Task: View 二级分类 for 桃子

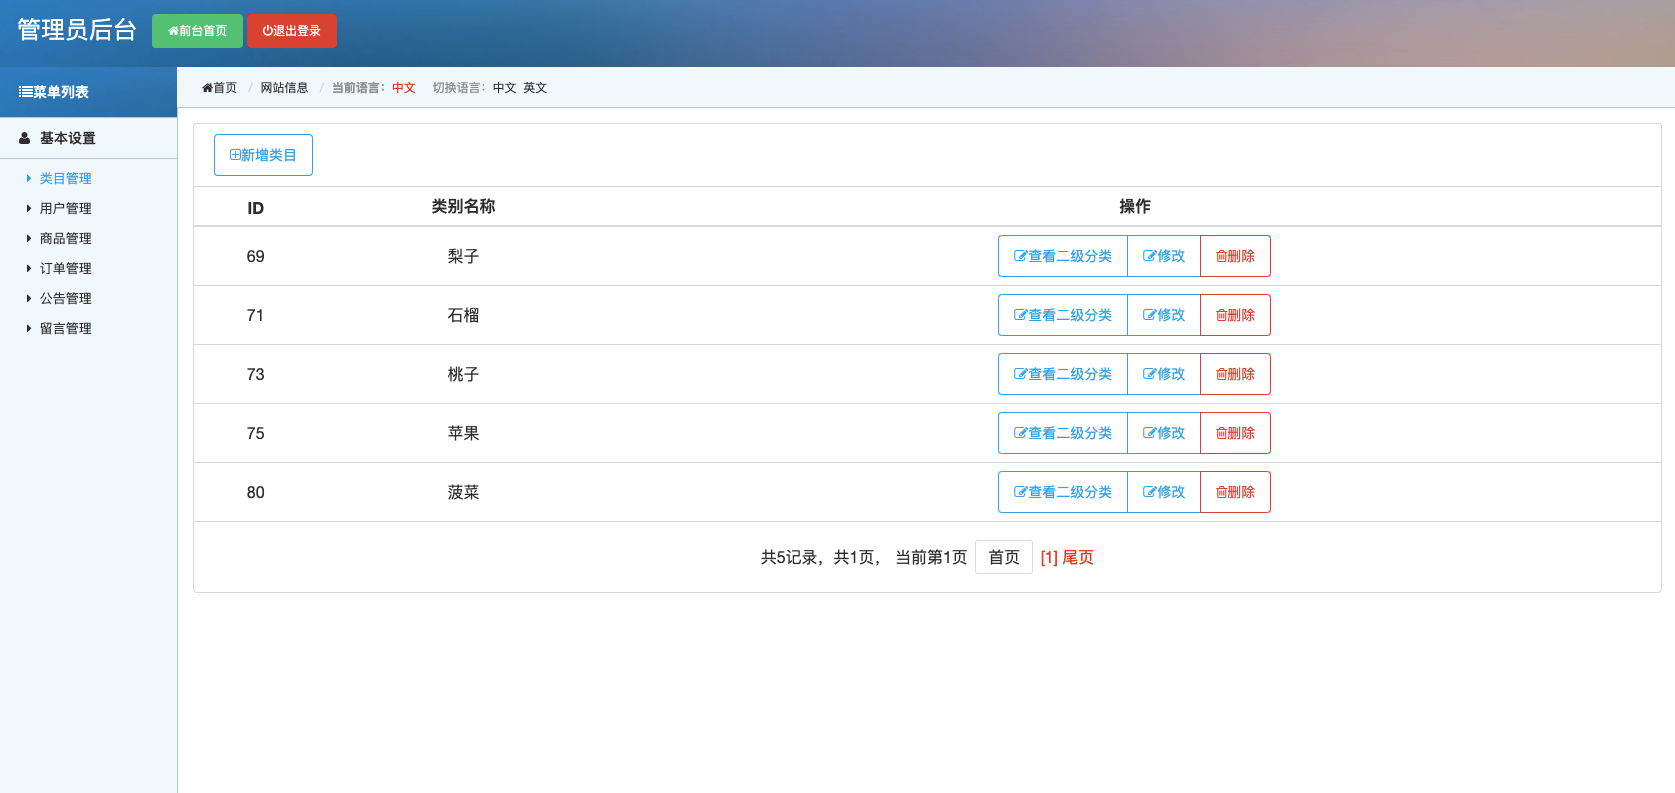Action: tap(1063, 374)
